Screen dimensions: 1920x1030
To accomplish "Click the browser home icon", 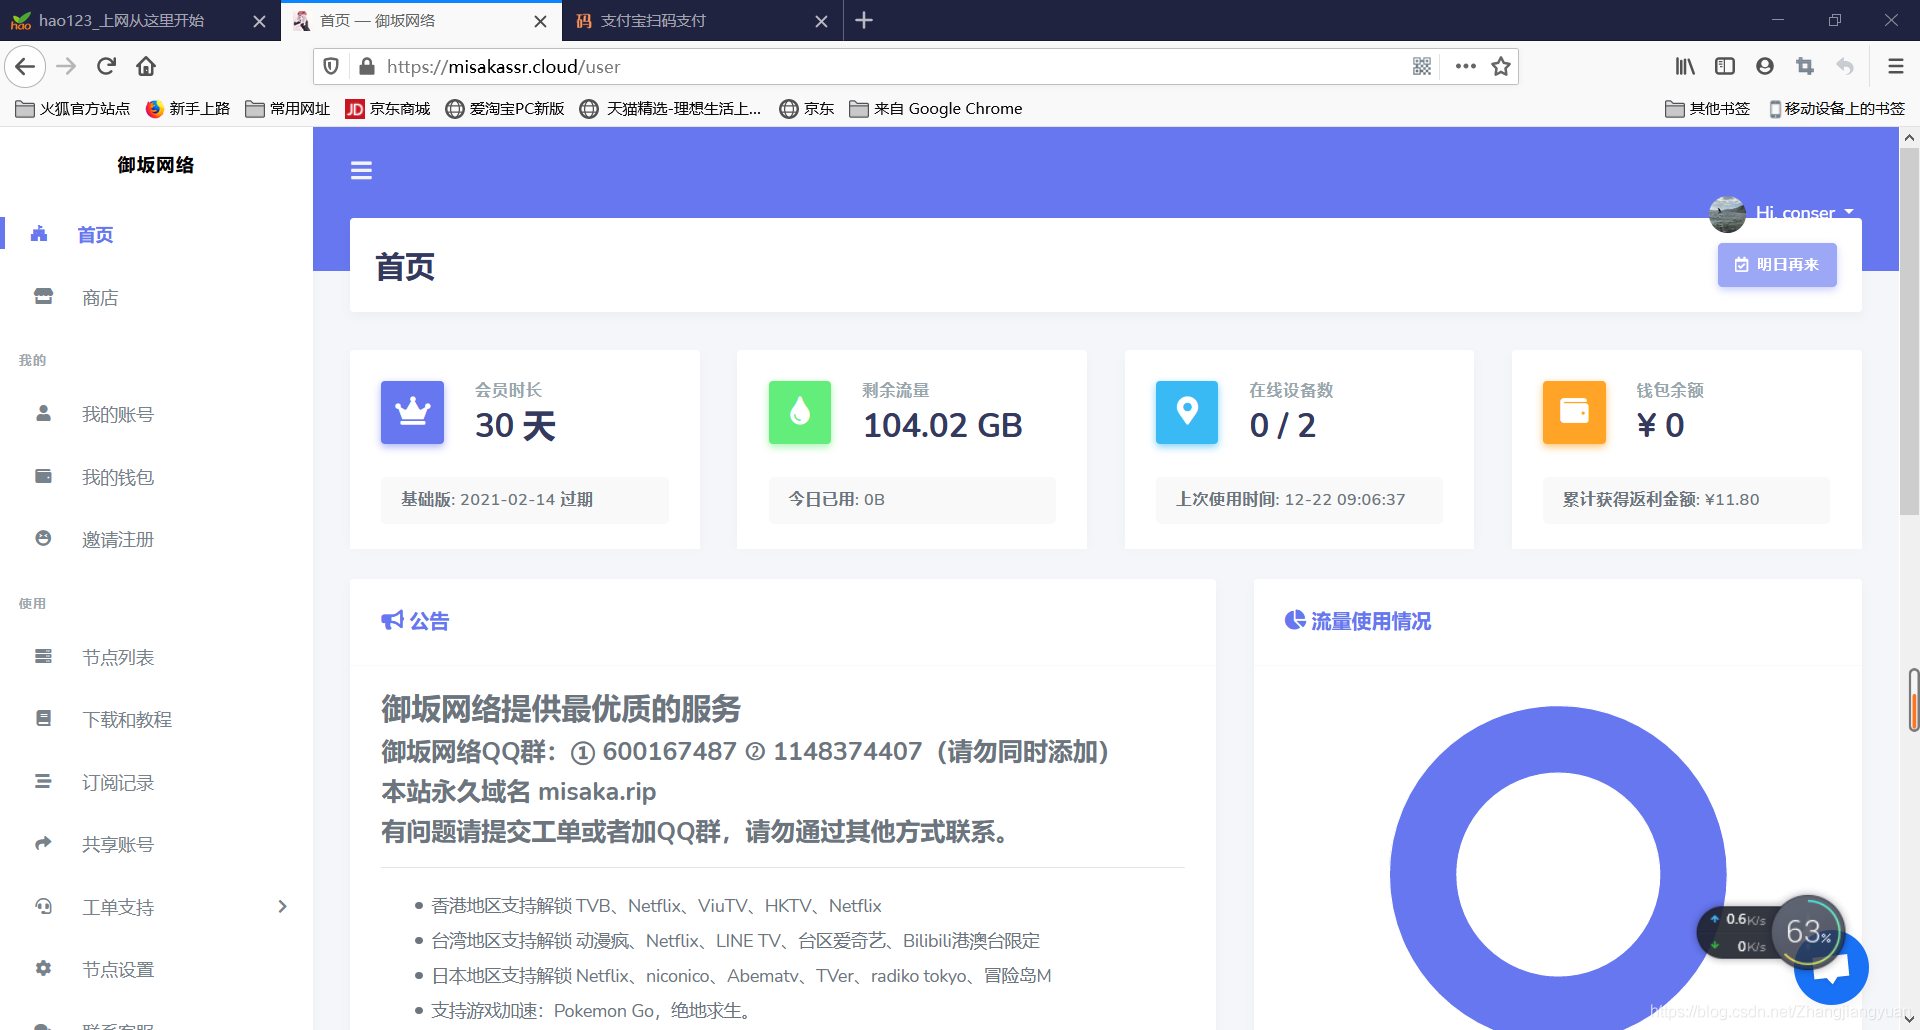I will click(x=146, y=66).
